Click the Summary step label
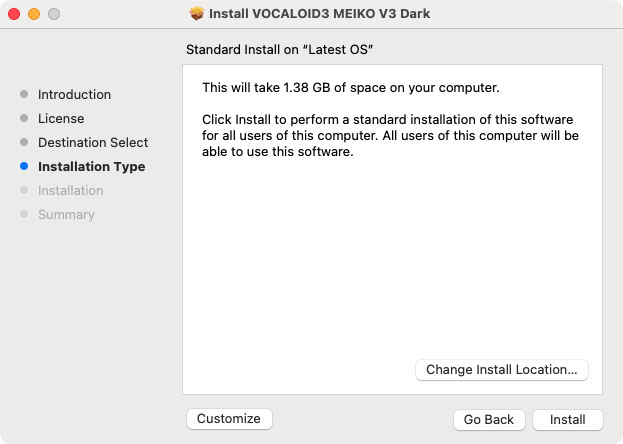Screen dimensions: 623x444 (x=66, y=215)
